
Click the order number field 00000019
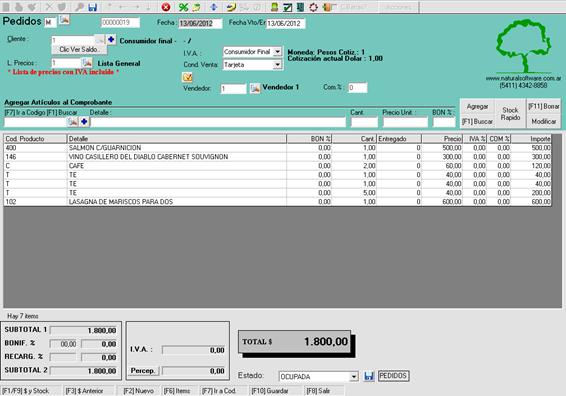120,23
